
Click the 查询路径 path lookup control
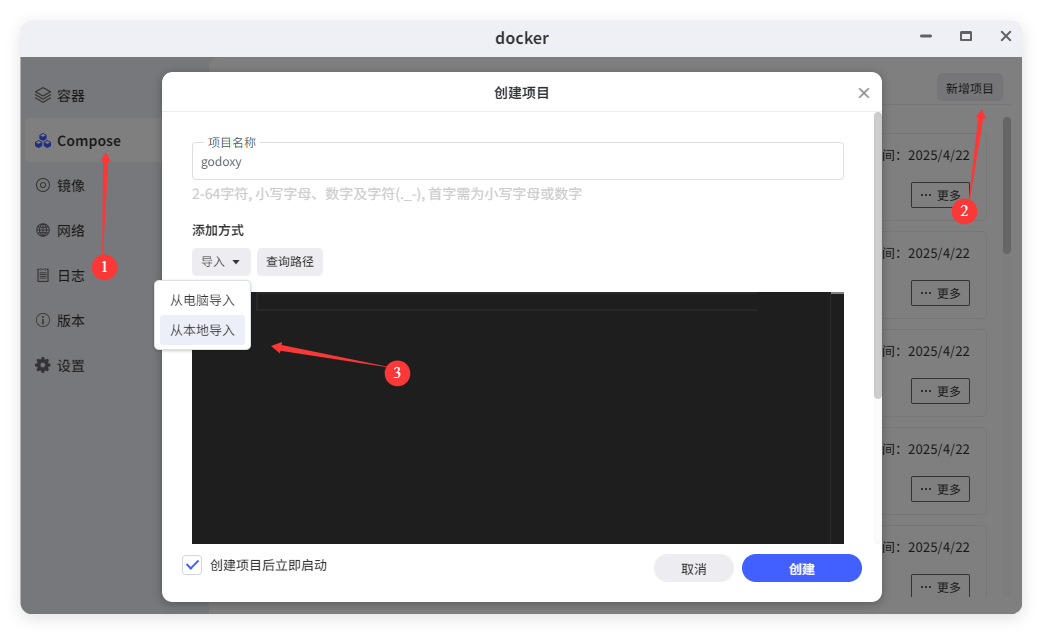click(x=289, y=261)
